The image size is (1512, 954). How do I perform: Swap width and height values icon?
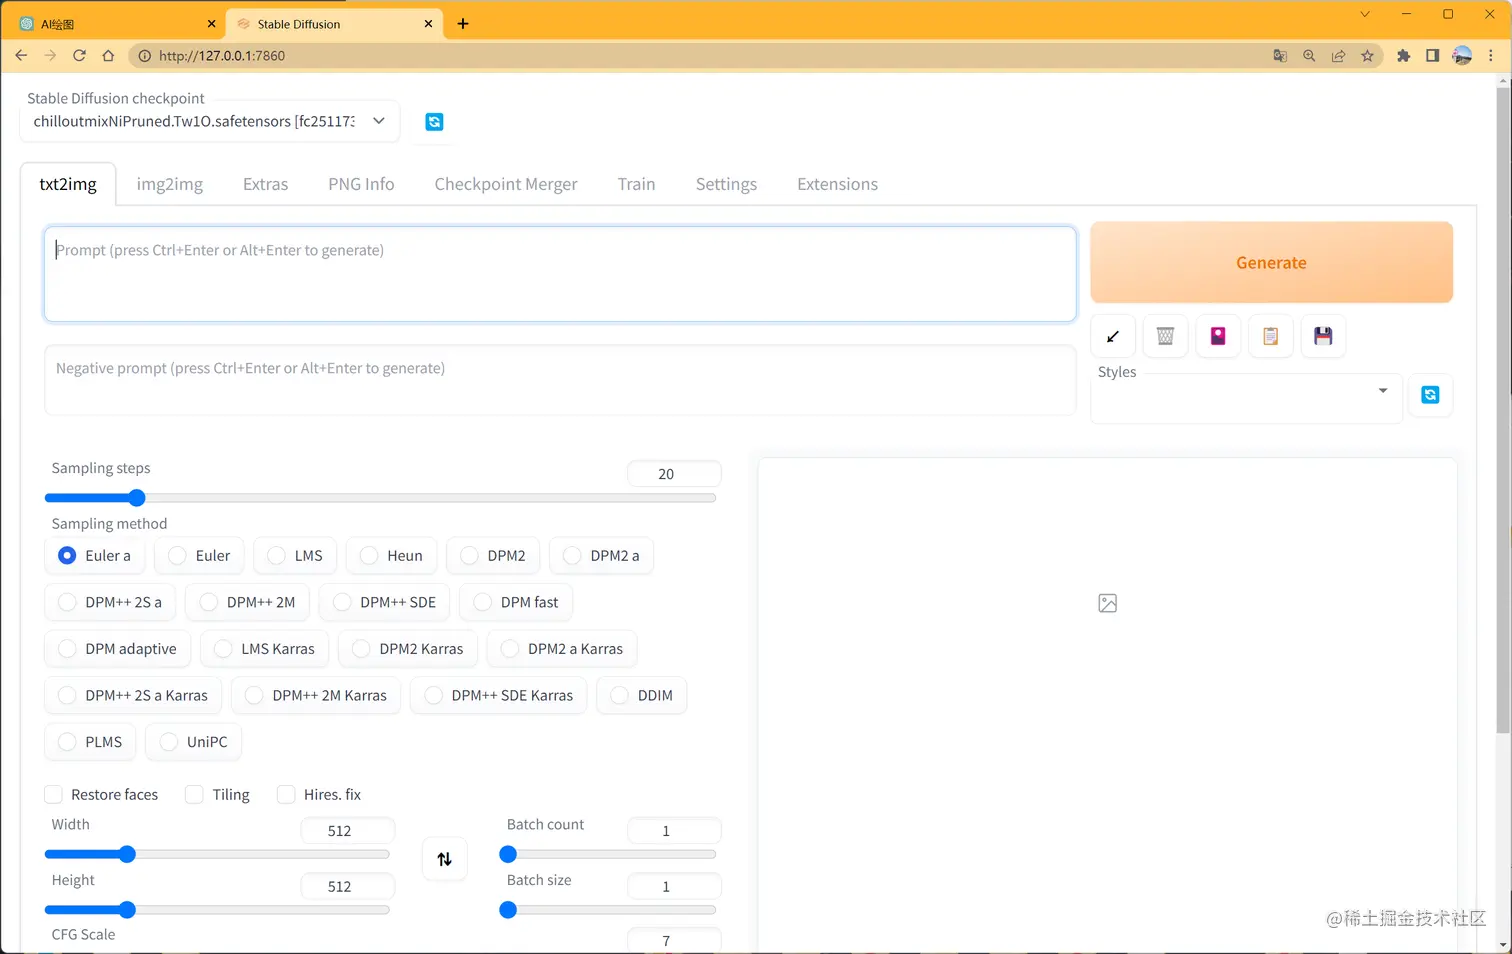tap(445, 859)
